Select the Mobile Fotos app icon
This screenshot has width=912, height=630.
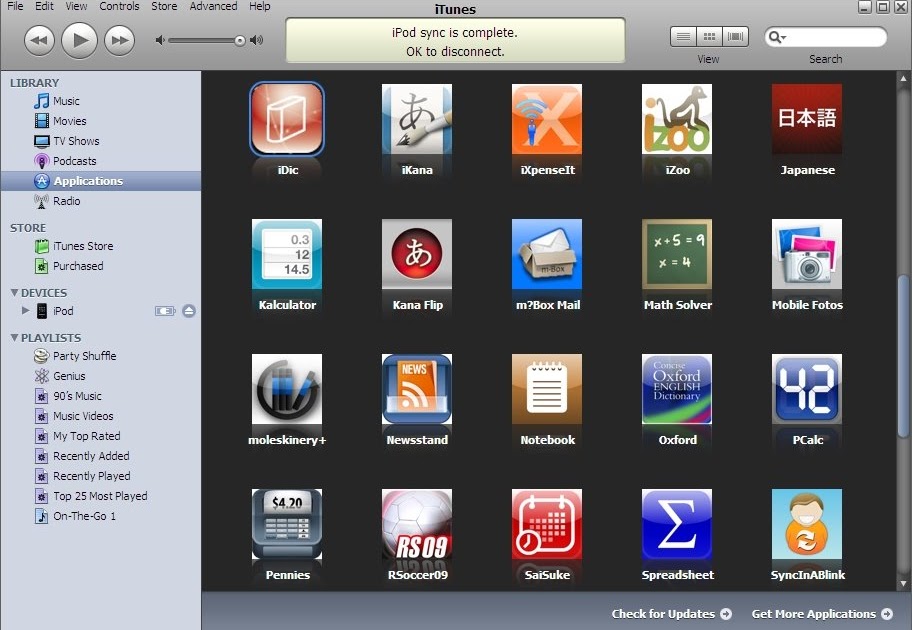click(x=807, y=254)
